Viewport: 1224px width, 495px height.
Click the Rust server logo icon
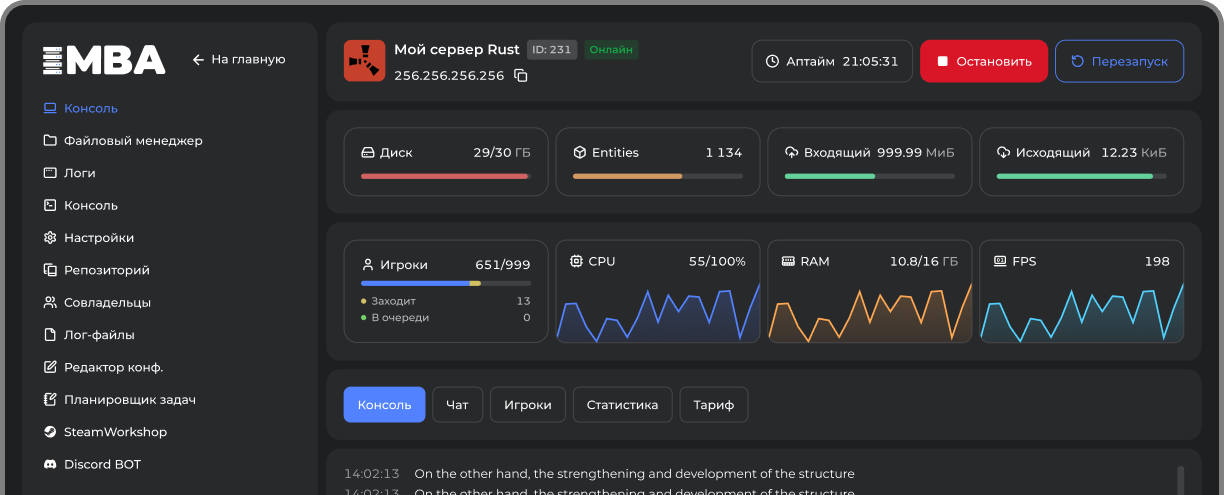tap(364, 61)
